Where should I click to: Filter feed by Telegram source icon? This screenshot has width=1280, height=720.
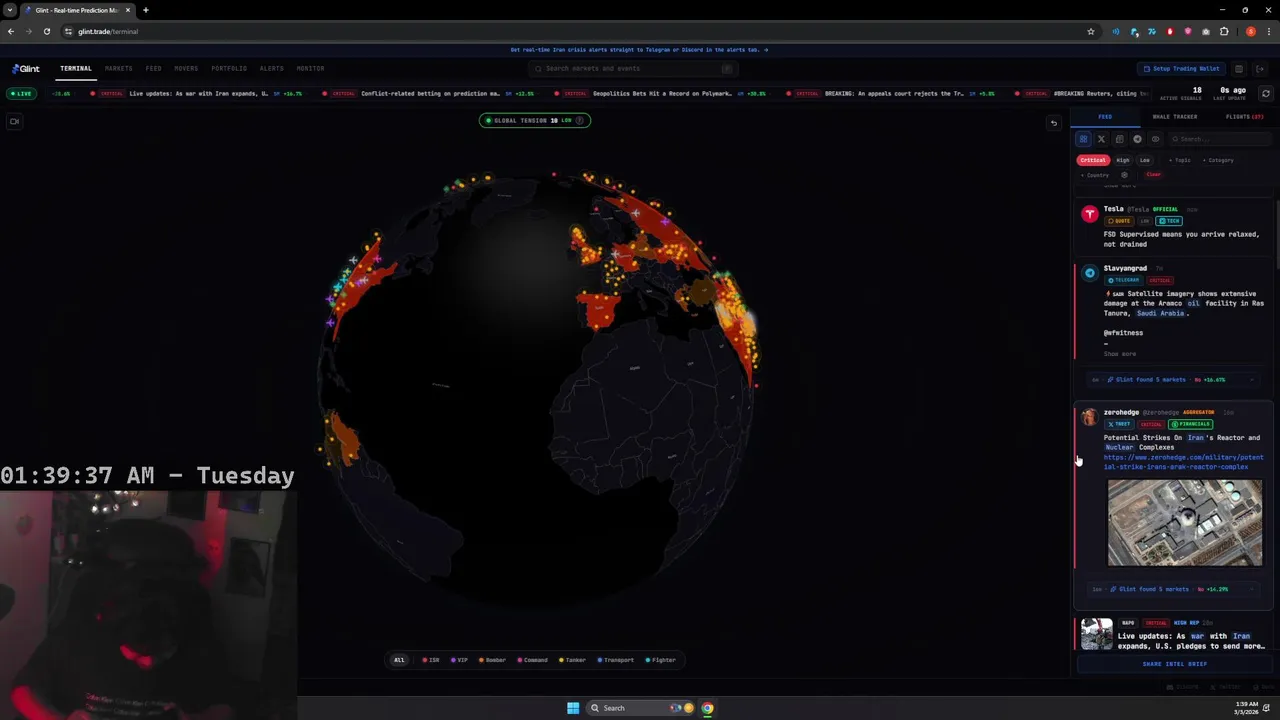point(1137,139)
